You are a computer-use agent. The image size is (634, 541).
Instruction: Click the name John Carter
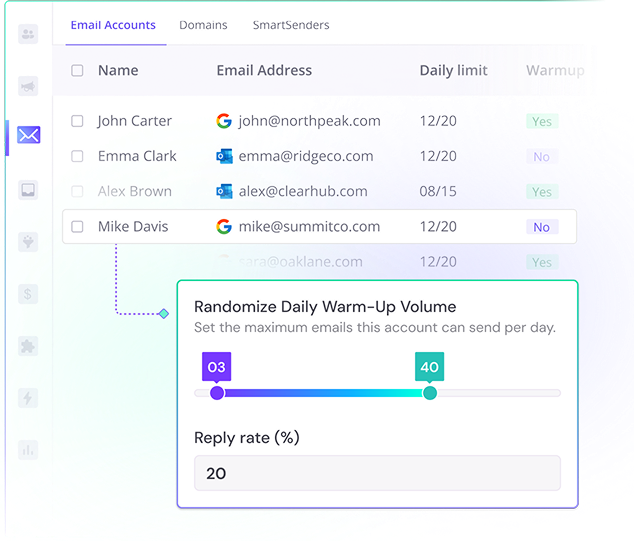(134, 121)
